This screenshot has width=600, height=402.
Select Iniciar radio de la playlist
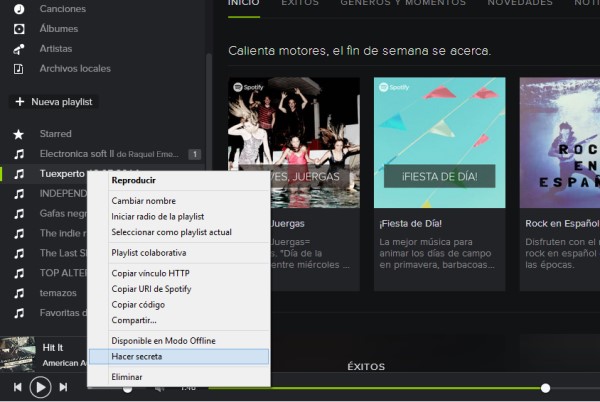click(179, 216)
